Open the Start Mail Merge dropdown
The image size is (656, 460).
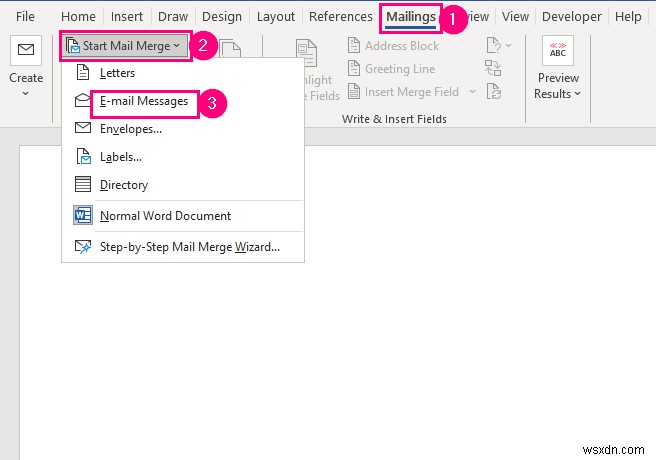(x=126, y=46)
